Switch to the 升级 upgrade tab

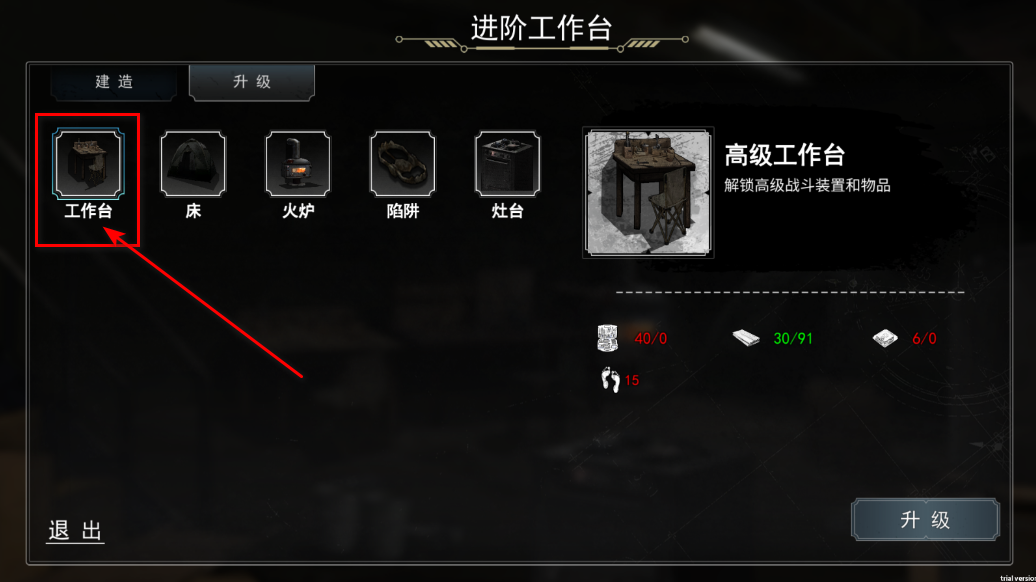point(252,82)
